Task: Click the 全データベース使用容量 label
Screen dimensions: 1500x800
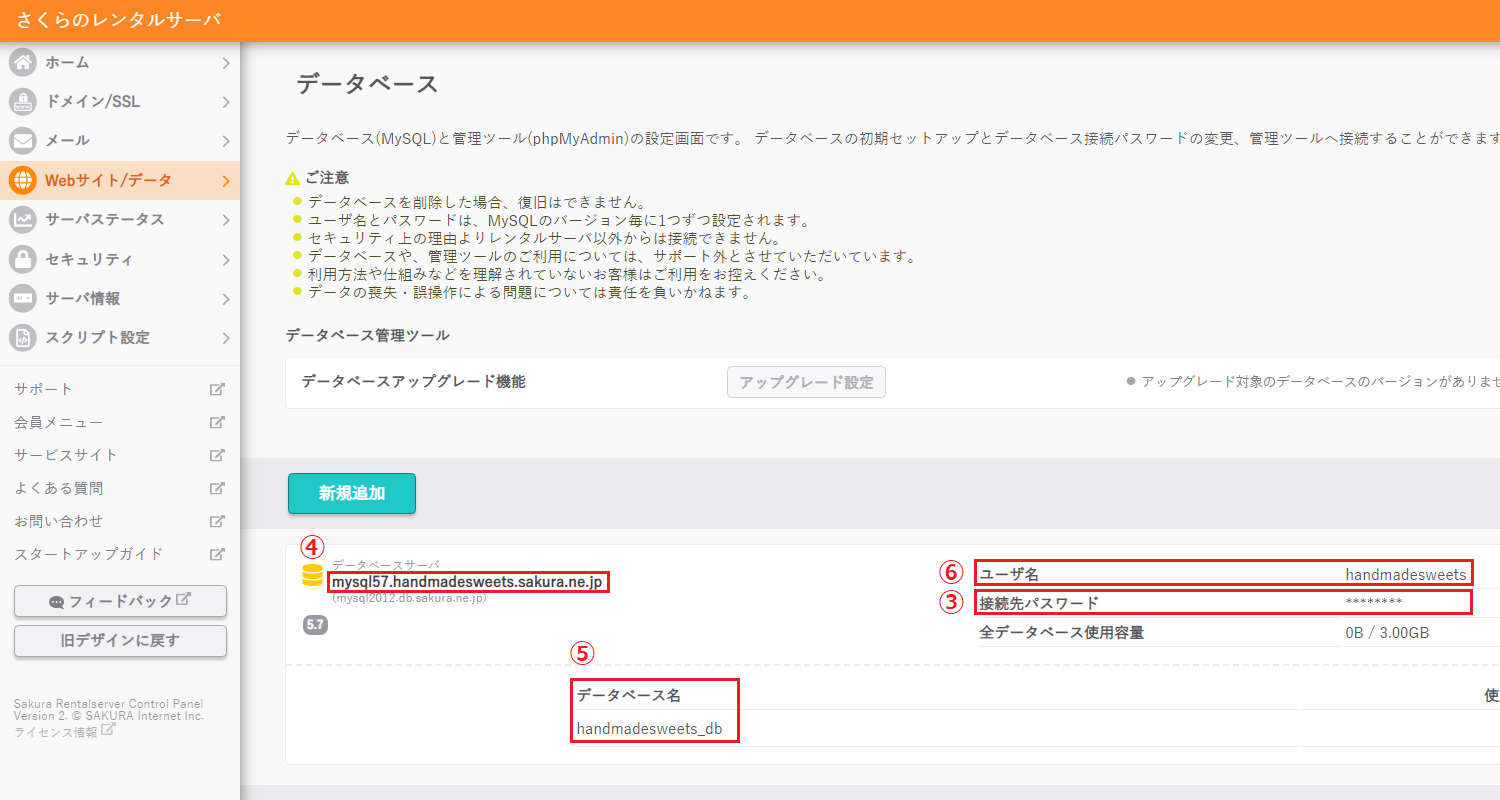Action: 1062,632
